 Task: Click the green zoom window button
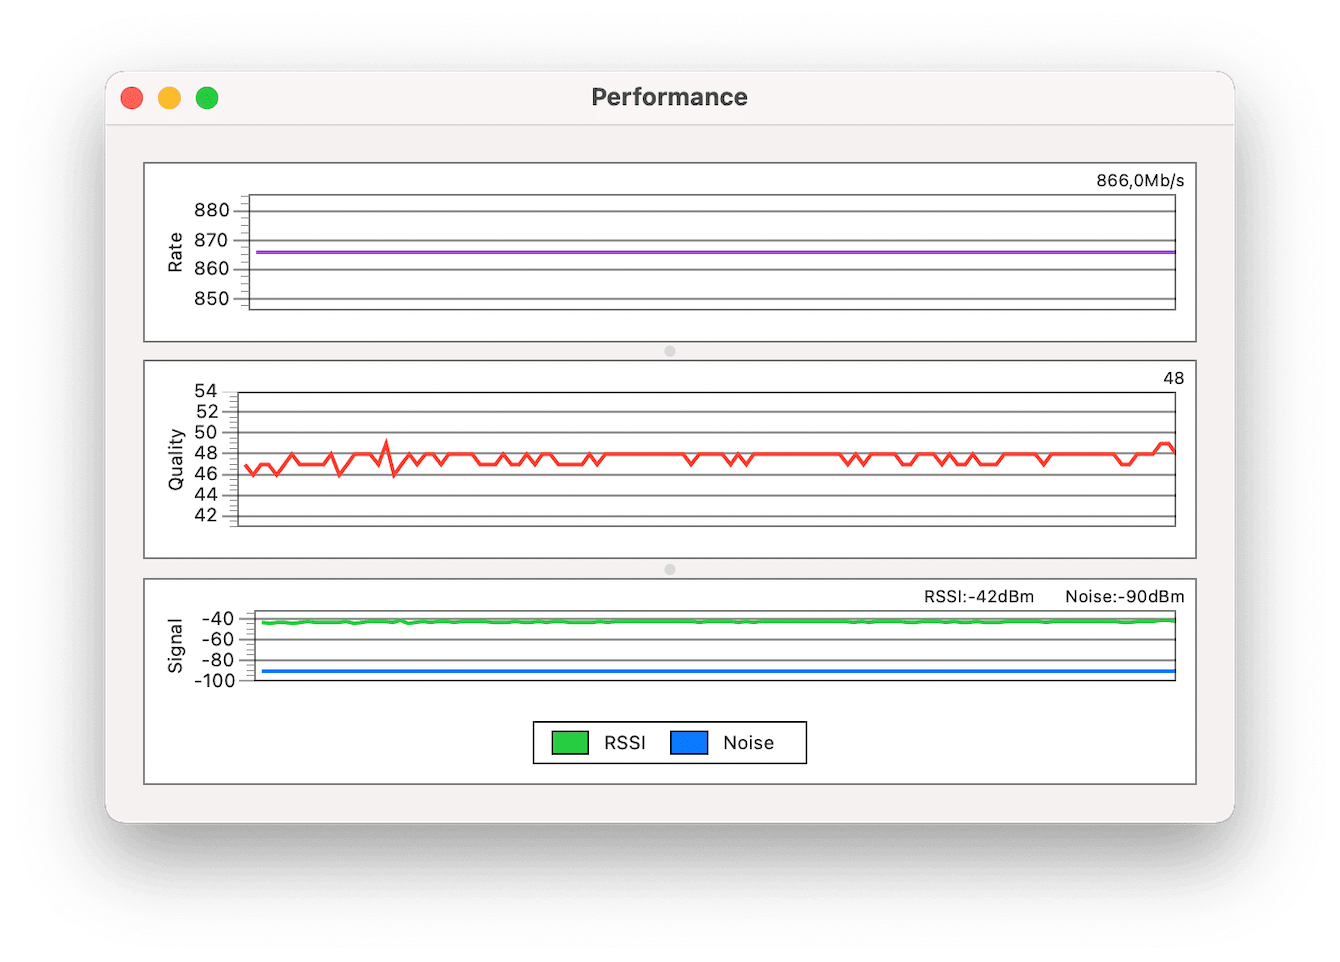pyautogui.click(x=207, y=98)
